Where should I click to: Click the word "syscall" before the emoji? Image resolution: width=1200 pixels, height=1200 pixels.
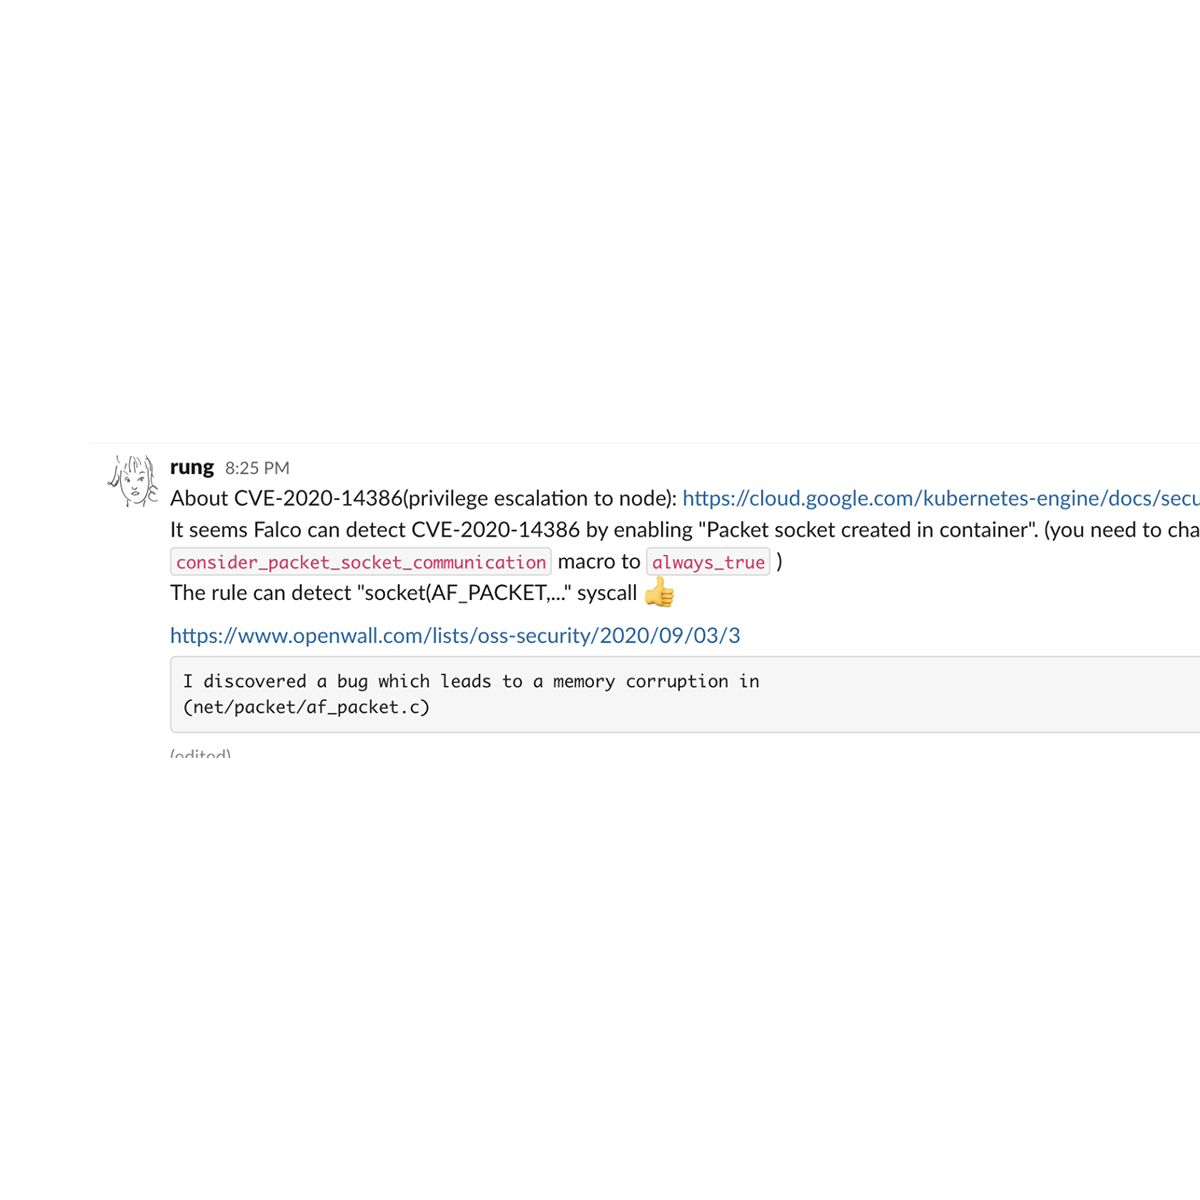(607, 593)
